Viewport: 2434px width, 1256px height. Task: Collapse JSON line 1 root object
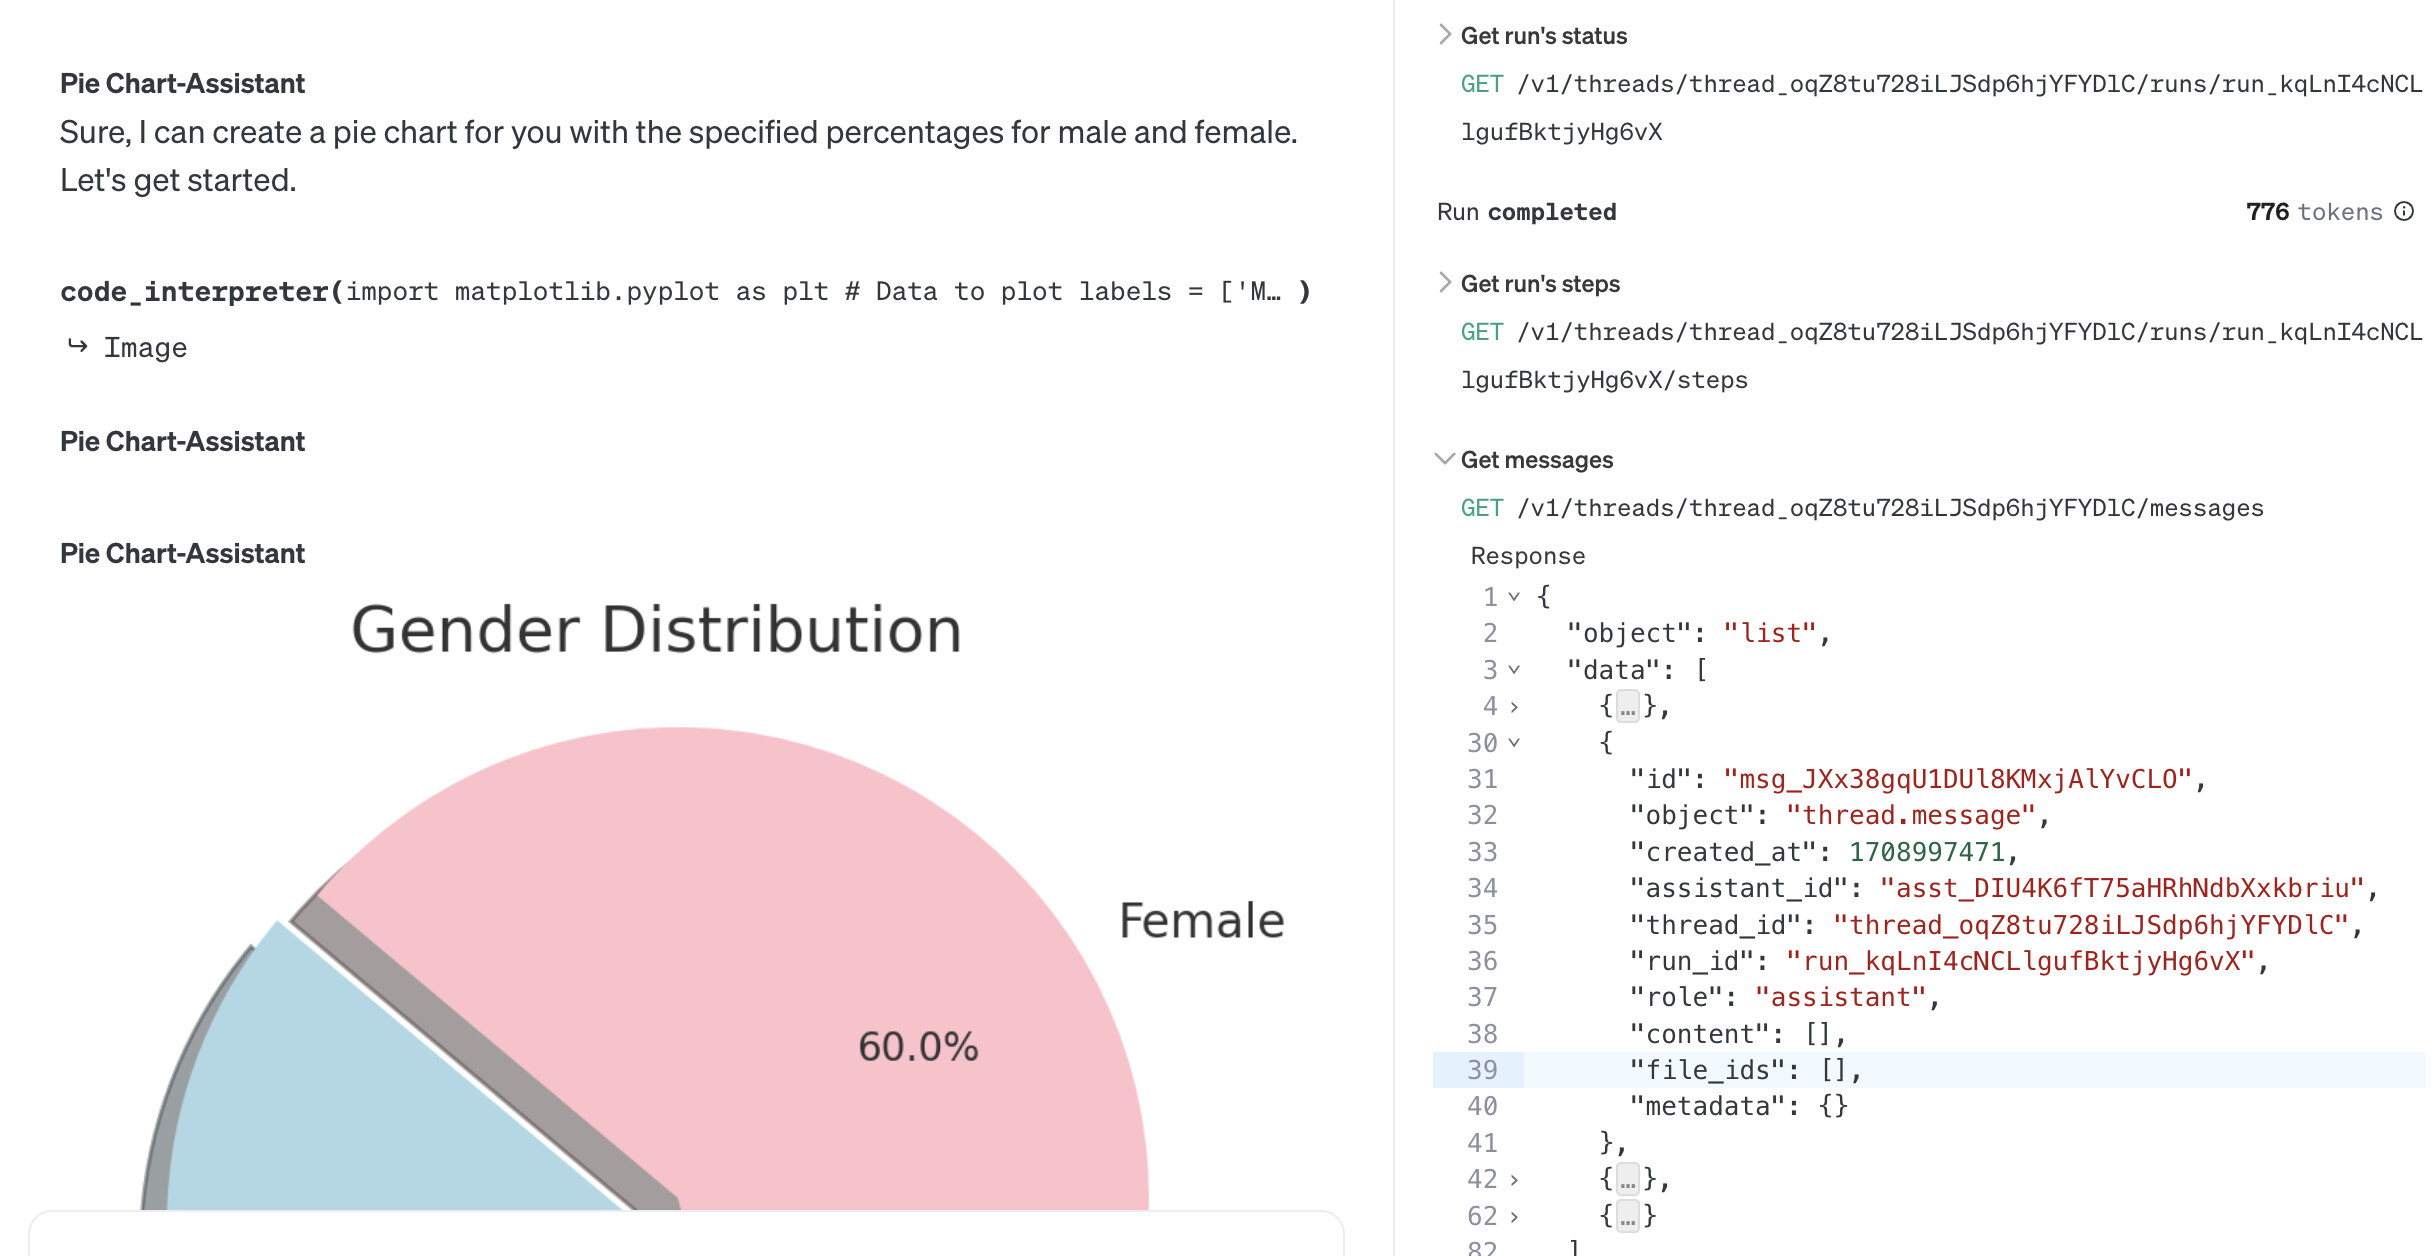1514,597
